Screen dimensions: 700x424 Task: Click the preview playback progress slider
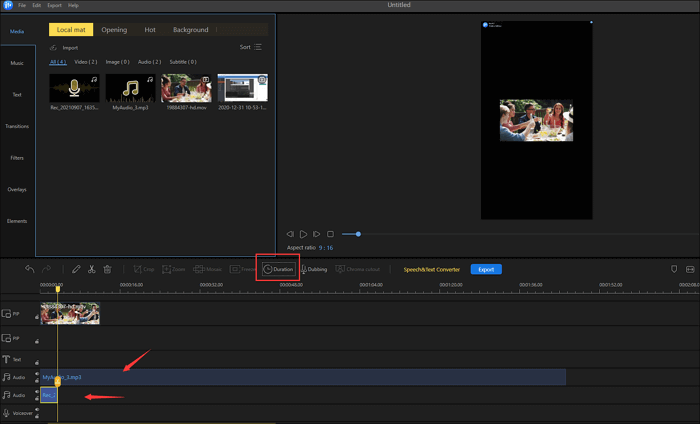tap(358, 234)
